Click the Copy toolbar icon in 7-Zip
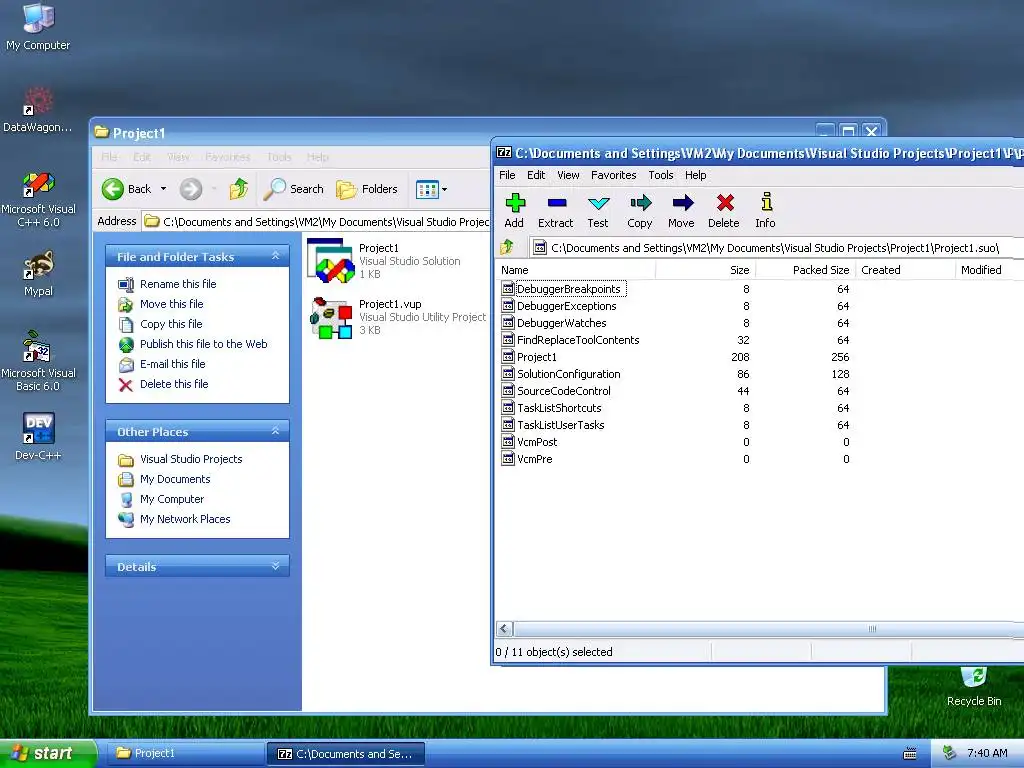The width and height of the screenshot is (1024, 768). coord(640,203)
